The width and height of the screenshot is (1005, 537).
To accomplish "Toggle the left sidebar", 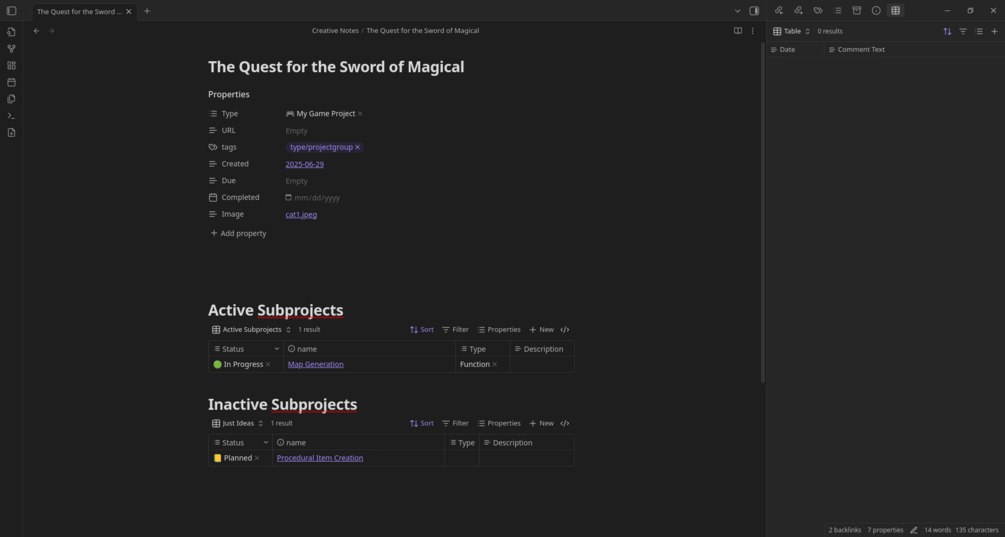I will (x=11, y=11).
